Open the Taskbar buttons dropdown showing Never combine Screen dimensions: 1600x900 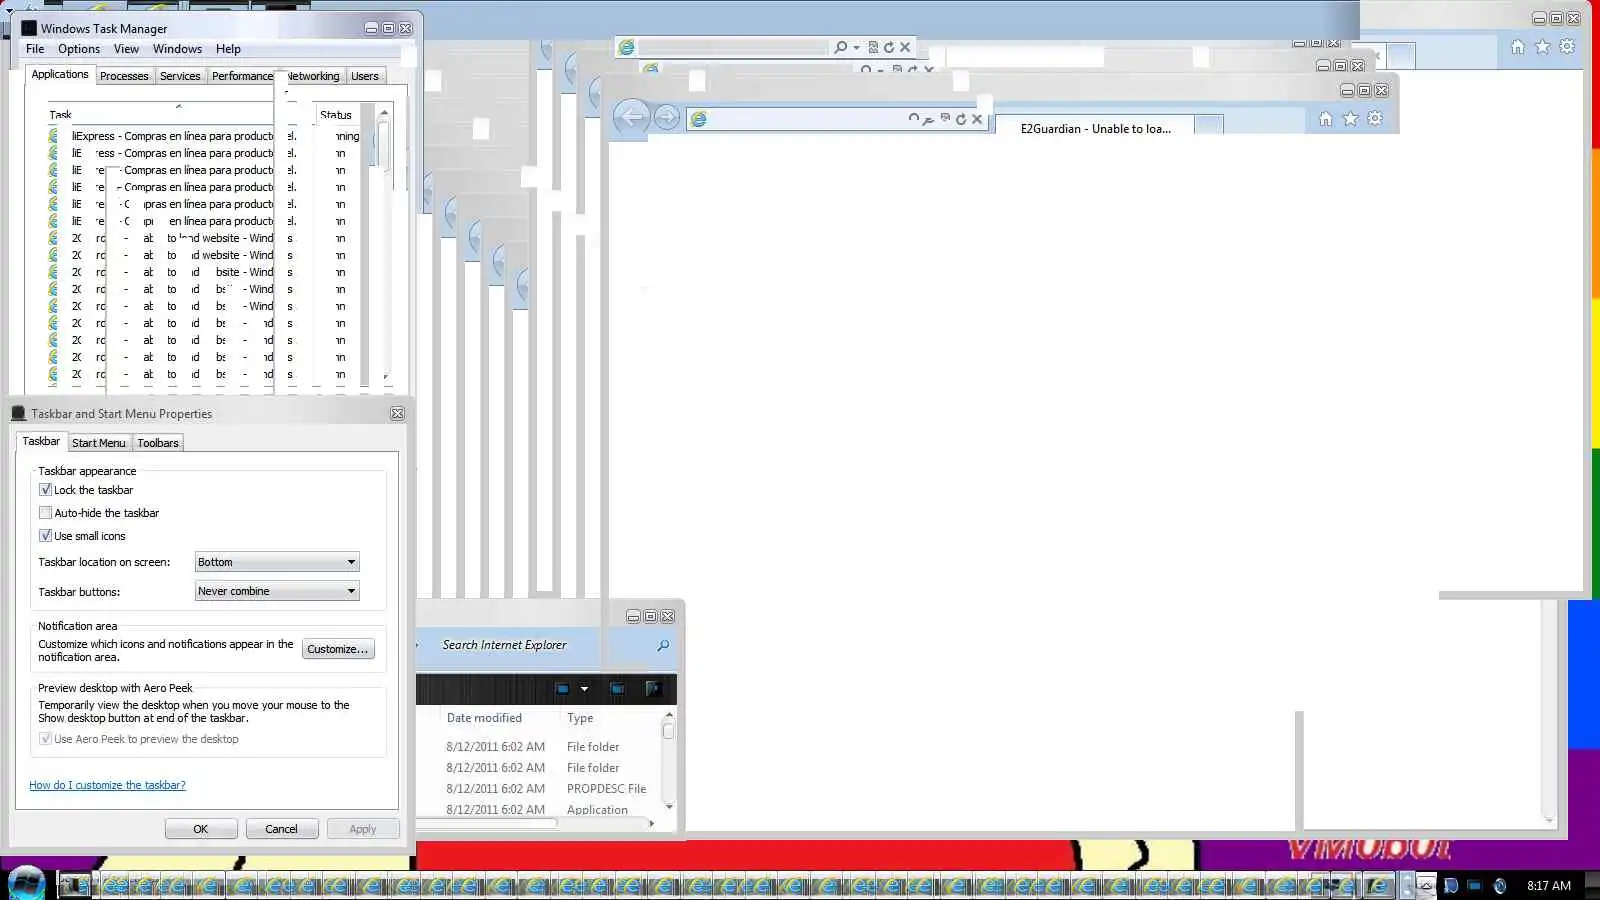tap(277, 591)
